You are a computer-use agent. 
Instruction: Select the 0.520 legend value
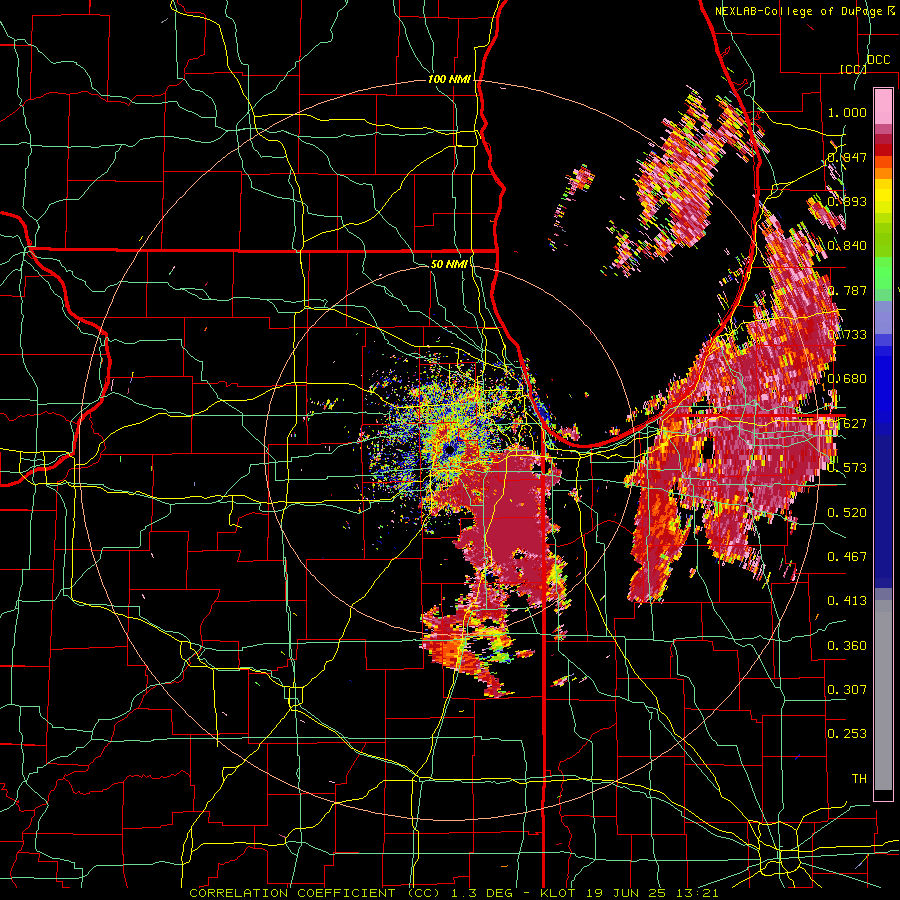click(847, 512)
